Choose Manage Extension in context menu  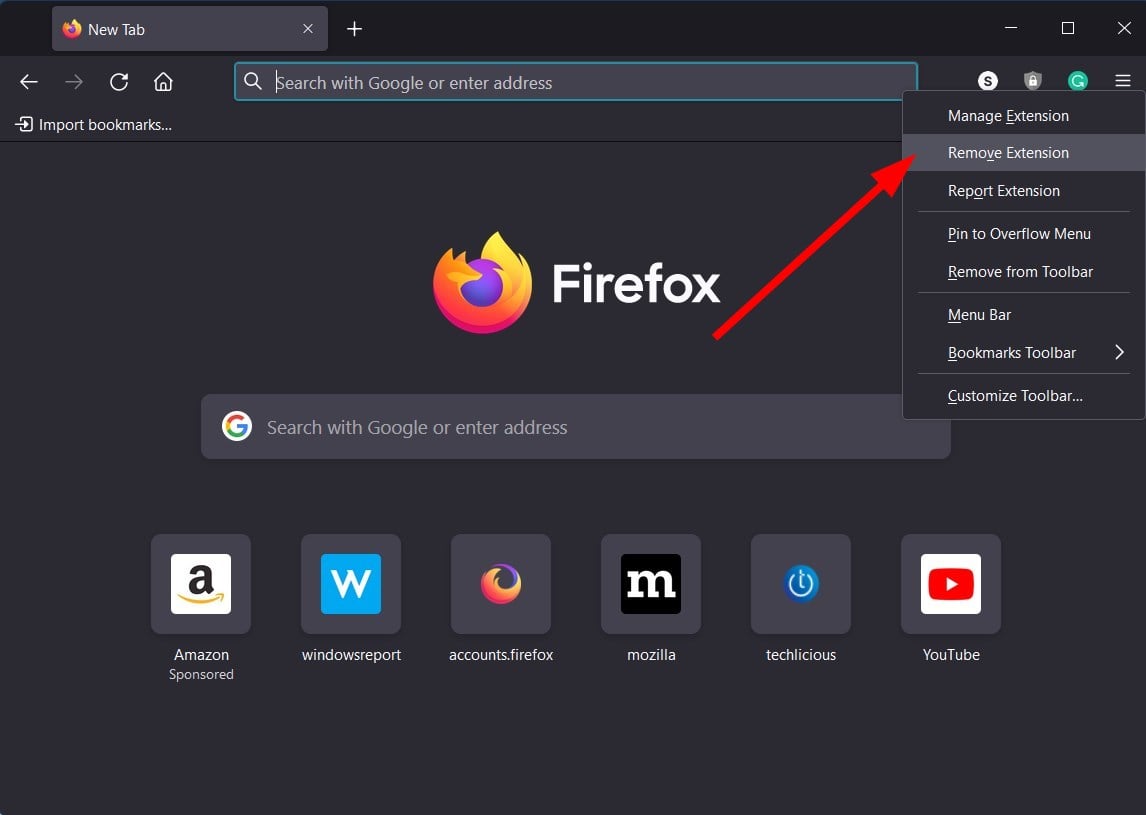[x=1023, y=115]
